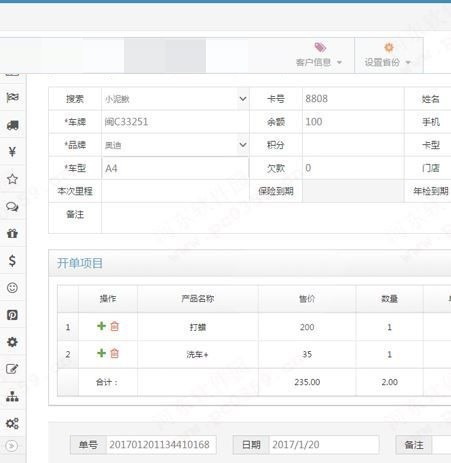Click the 车型 field showing A4
Image resolution: width=451 pixels, height=463 pixels.
point(175,168)
